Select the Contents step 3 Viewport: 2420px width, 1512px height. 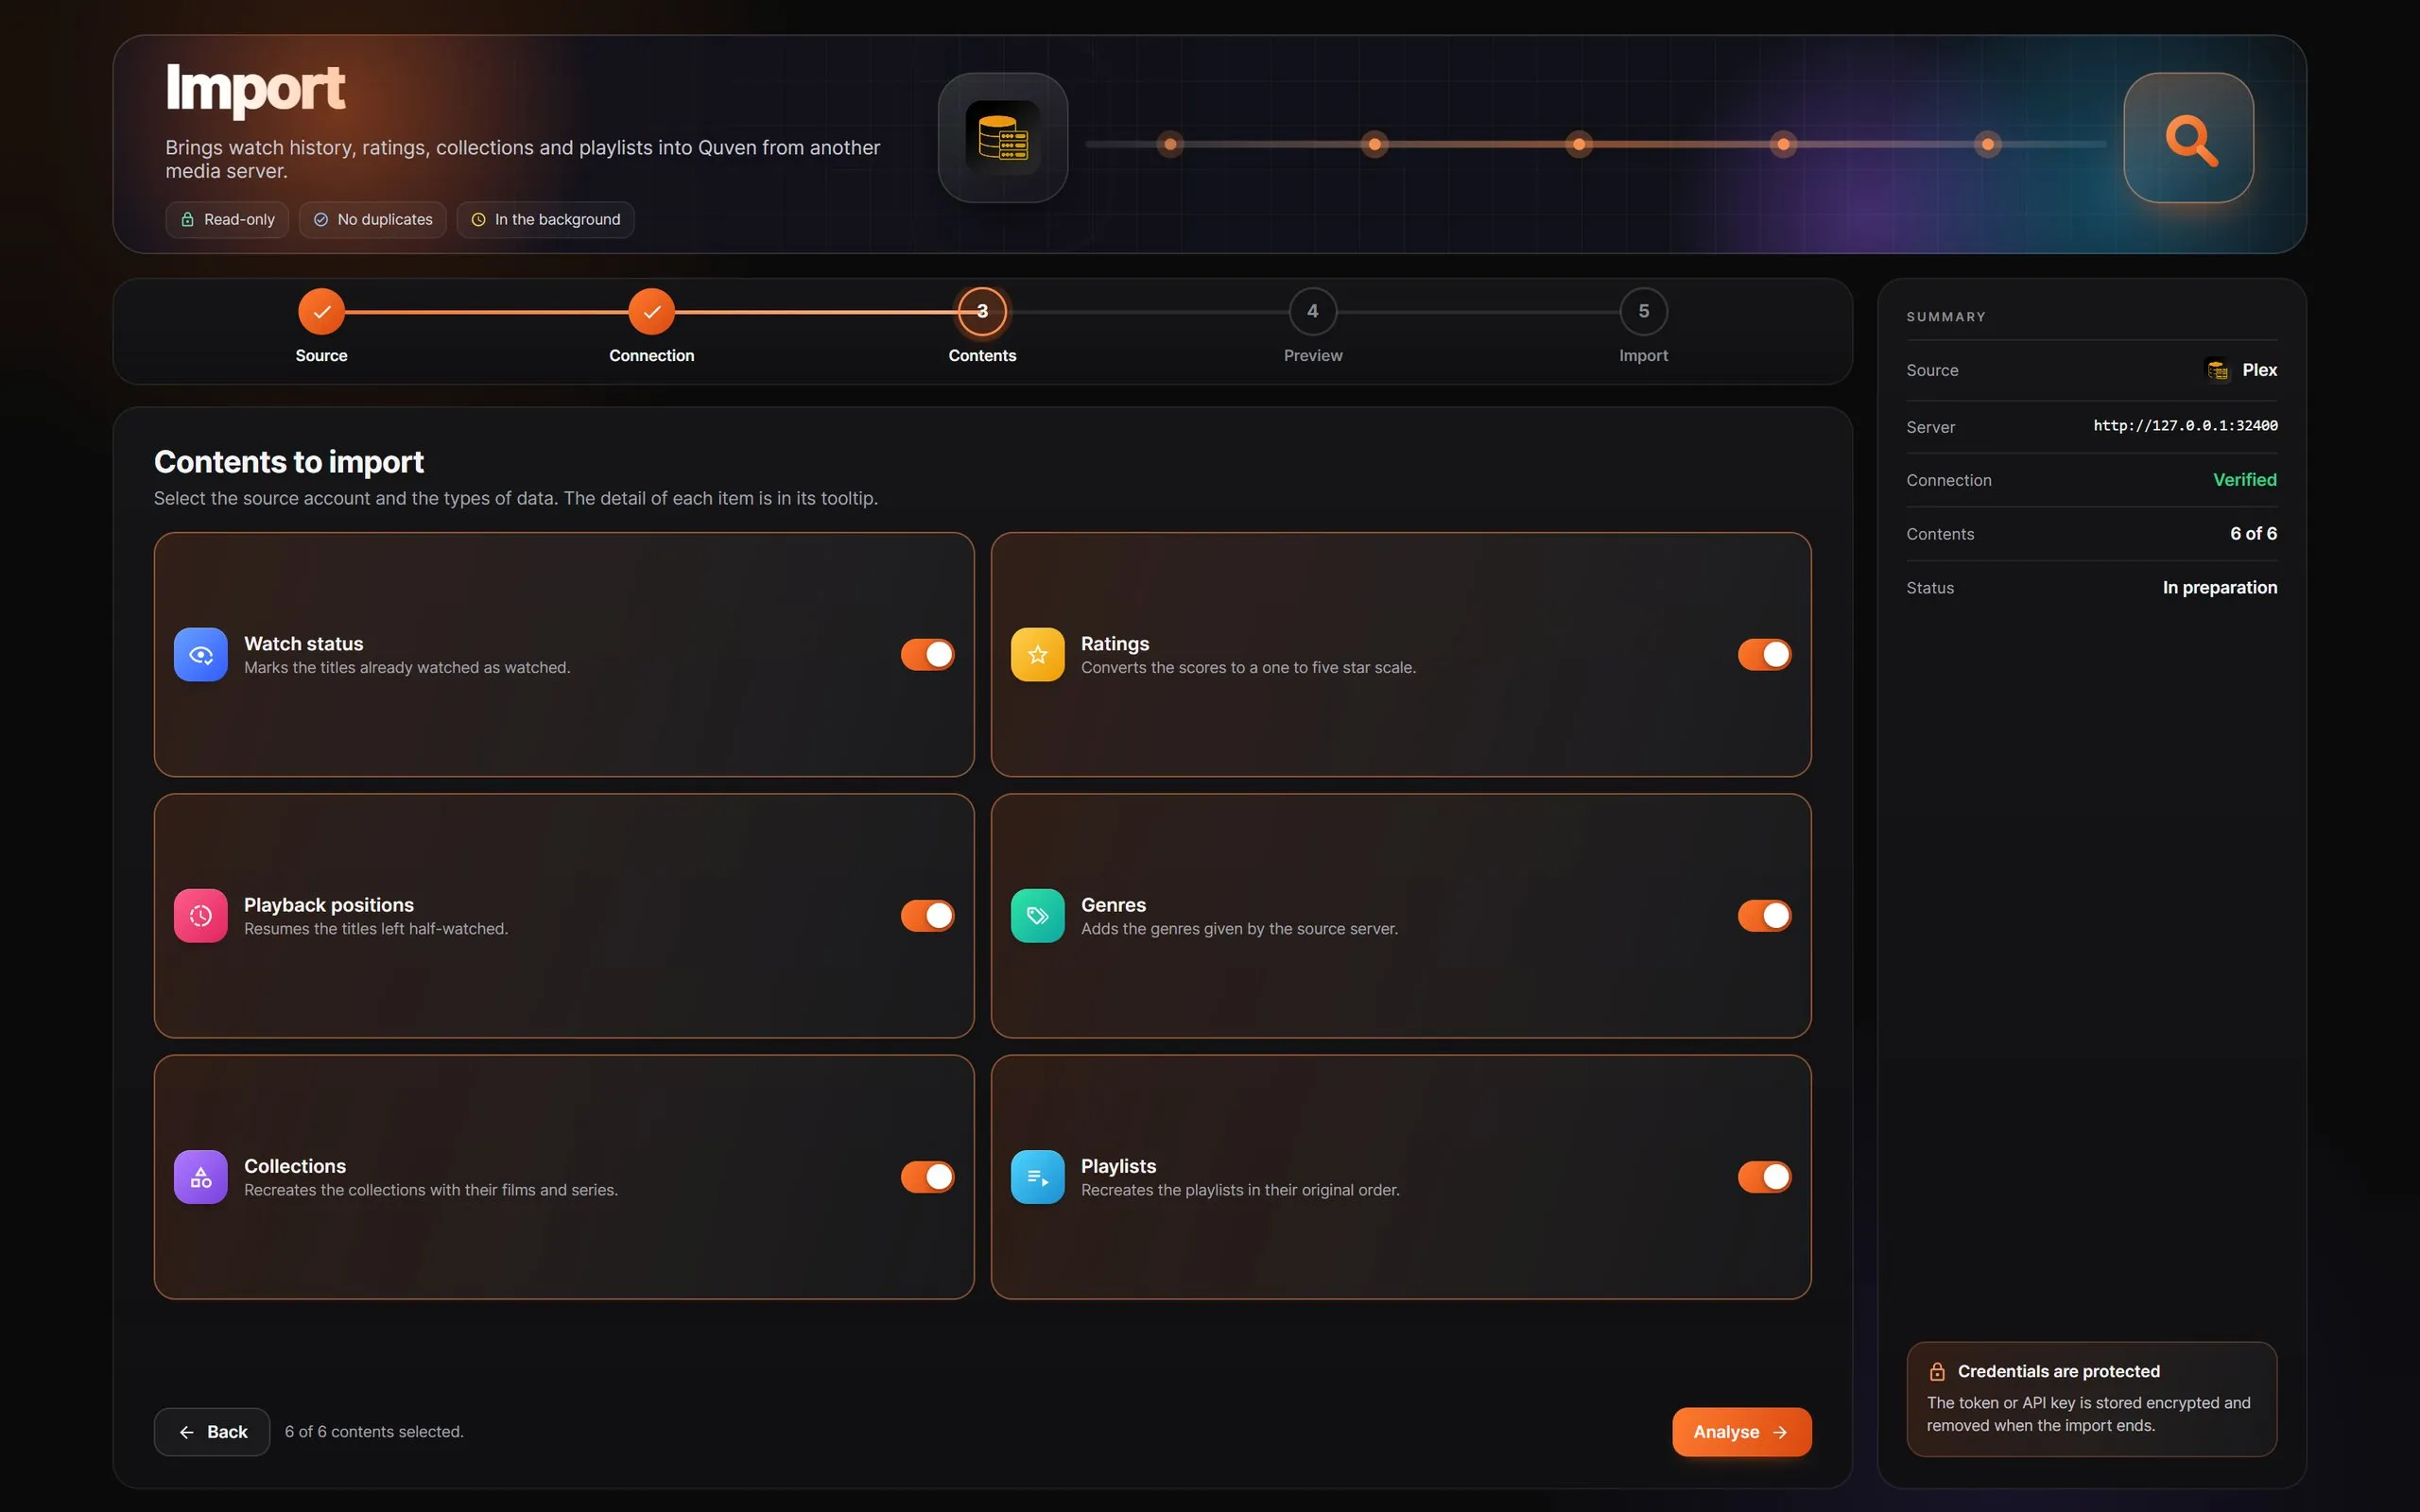pos(982,312)
